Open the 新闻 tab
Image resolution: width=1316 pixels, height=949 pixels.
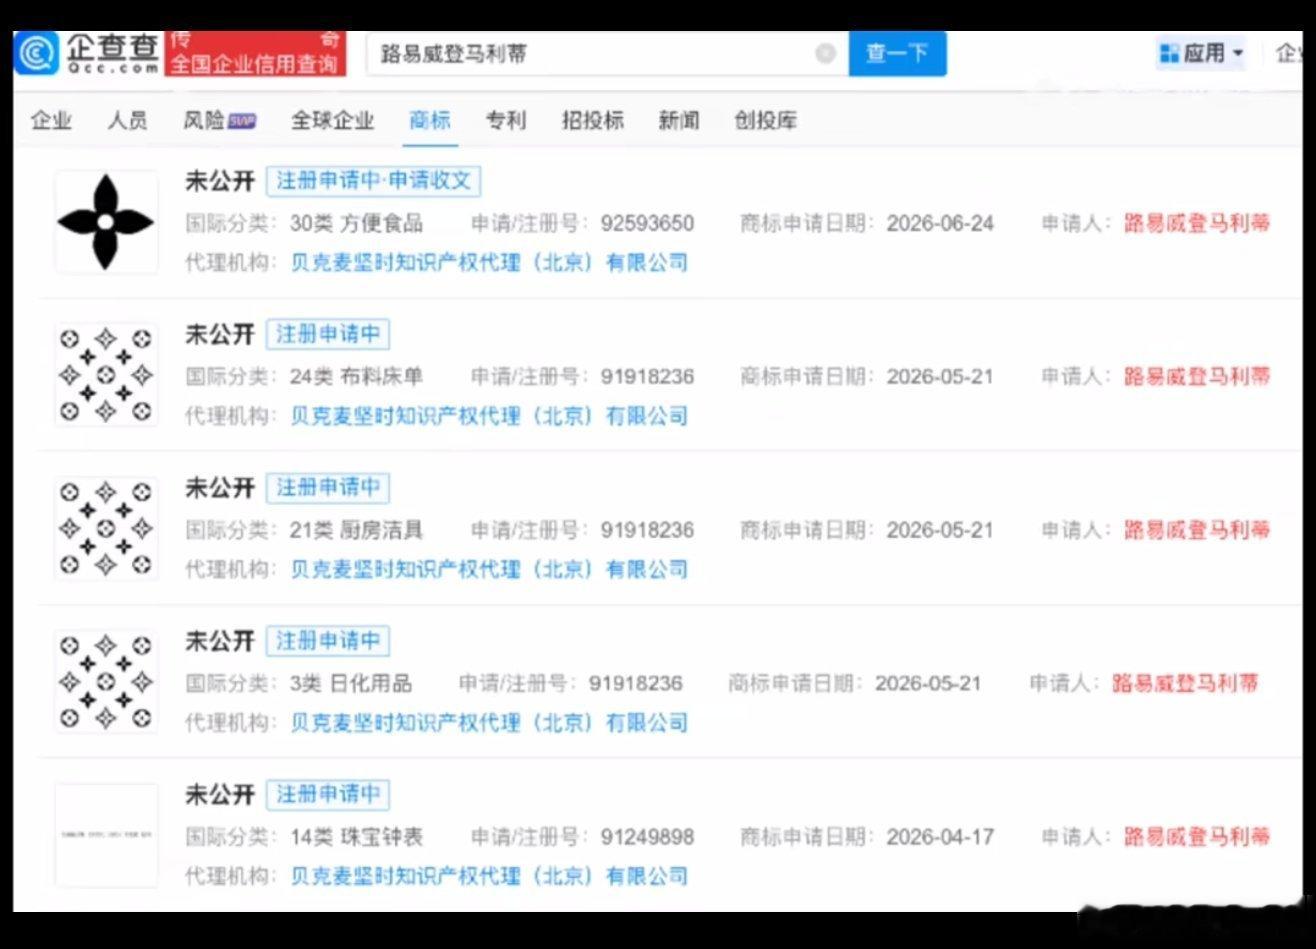679,121
